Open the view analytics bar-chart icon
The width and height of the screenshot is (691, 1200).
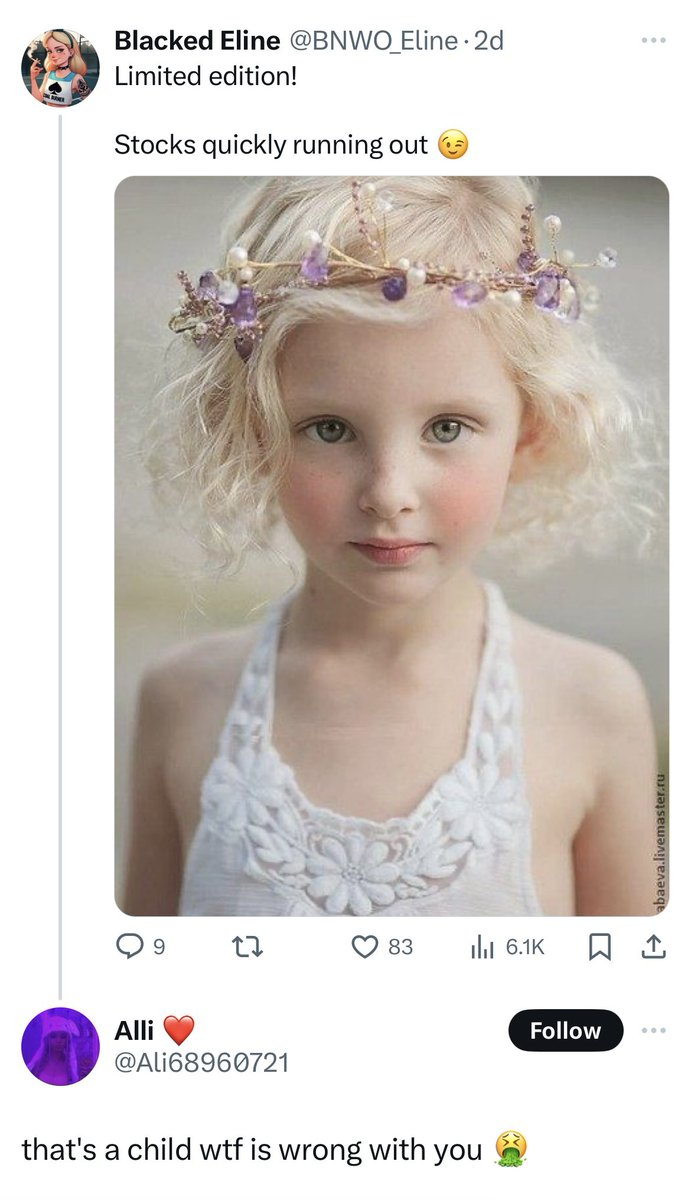pos(484,946)
